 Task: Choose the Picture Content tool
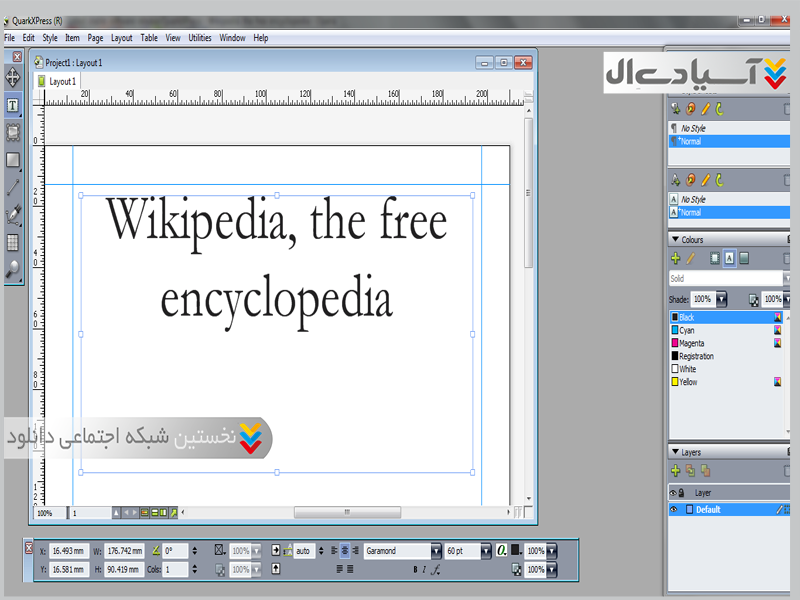tap(13, 132)
